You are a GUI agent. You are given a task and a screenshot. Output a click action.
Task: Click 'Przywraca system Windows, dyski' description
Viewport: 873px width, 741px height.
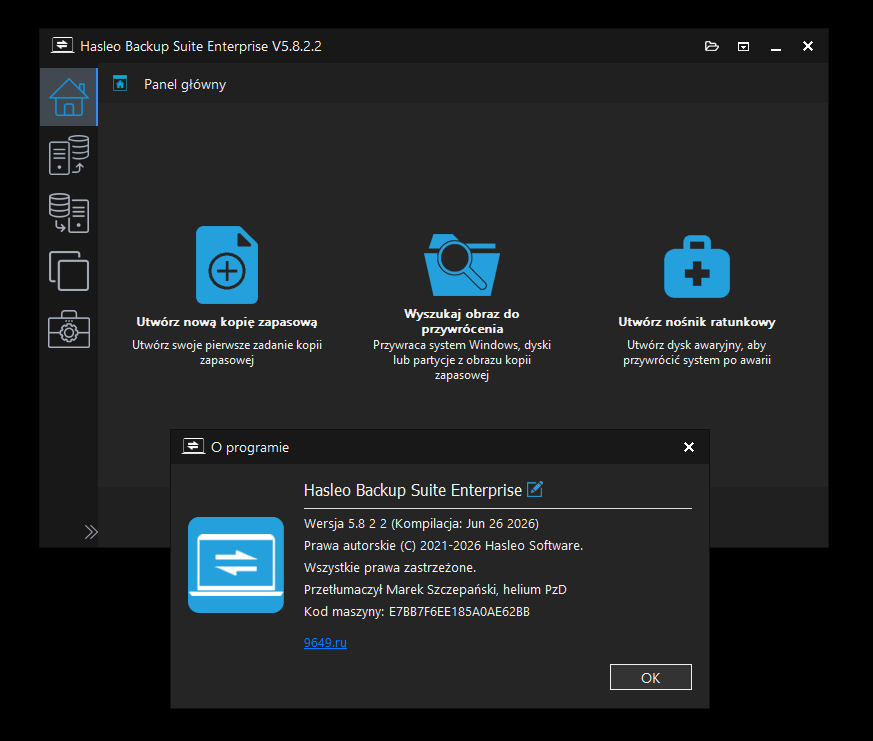(x=462, y=360)
